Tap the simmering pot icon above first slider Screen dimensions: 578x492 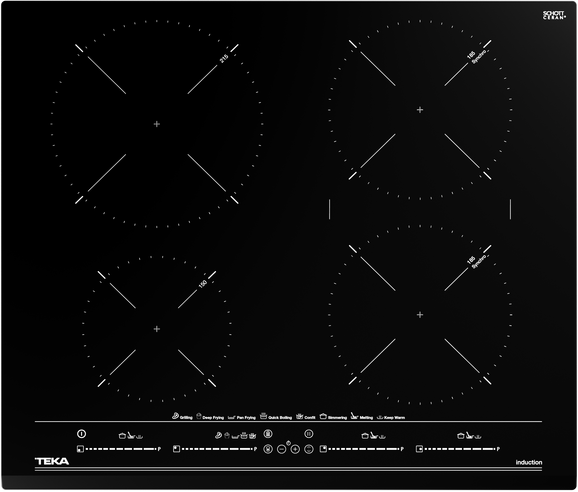click(122, 436)
